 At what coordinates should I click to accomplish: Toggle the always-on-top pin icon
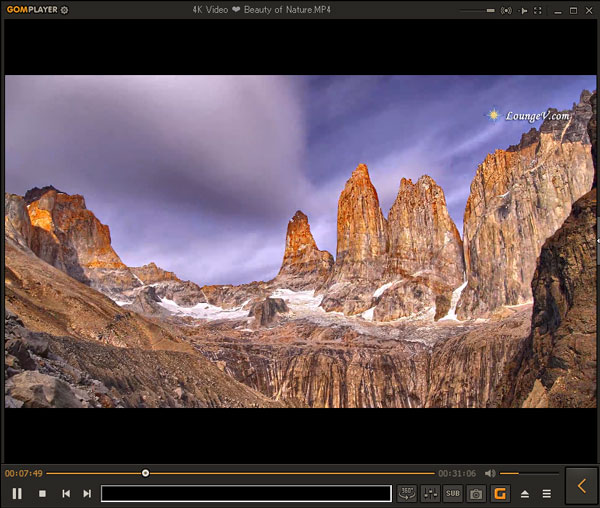click(x=522, y=10)
